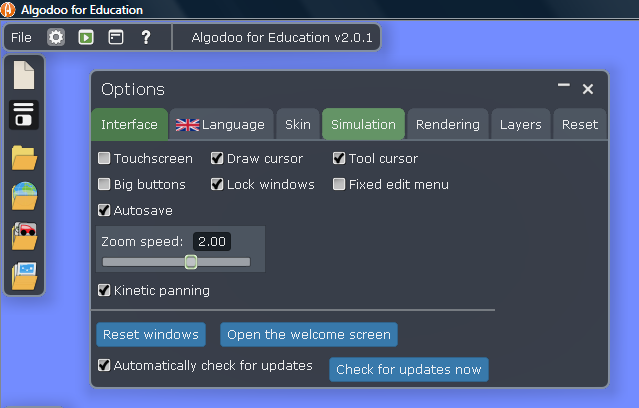639x408 pixels.
Task: Open the plain folder scene browser icon
Action: pos(24,157)
